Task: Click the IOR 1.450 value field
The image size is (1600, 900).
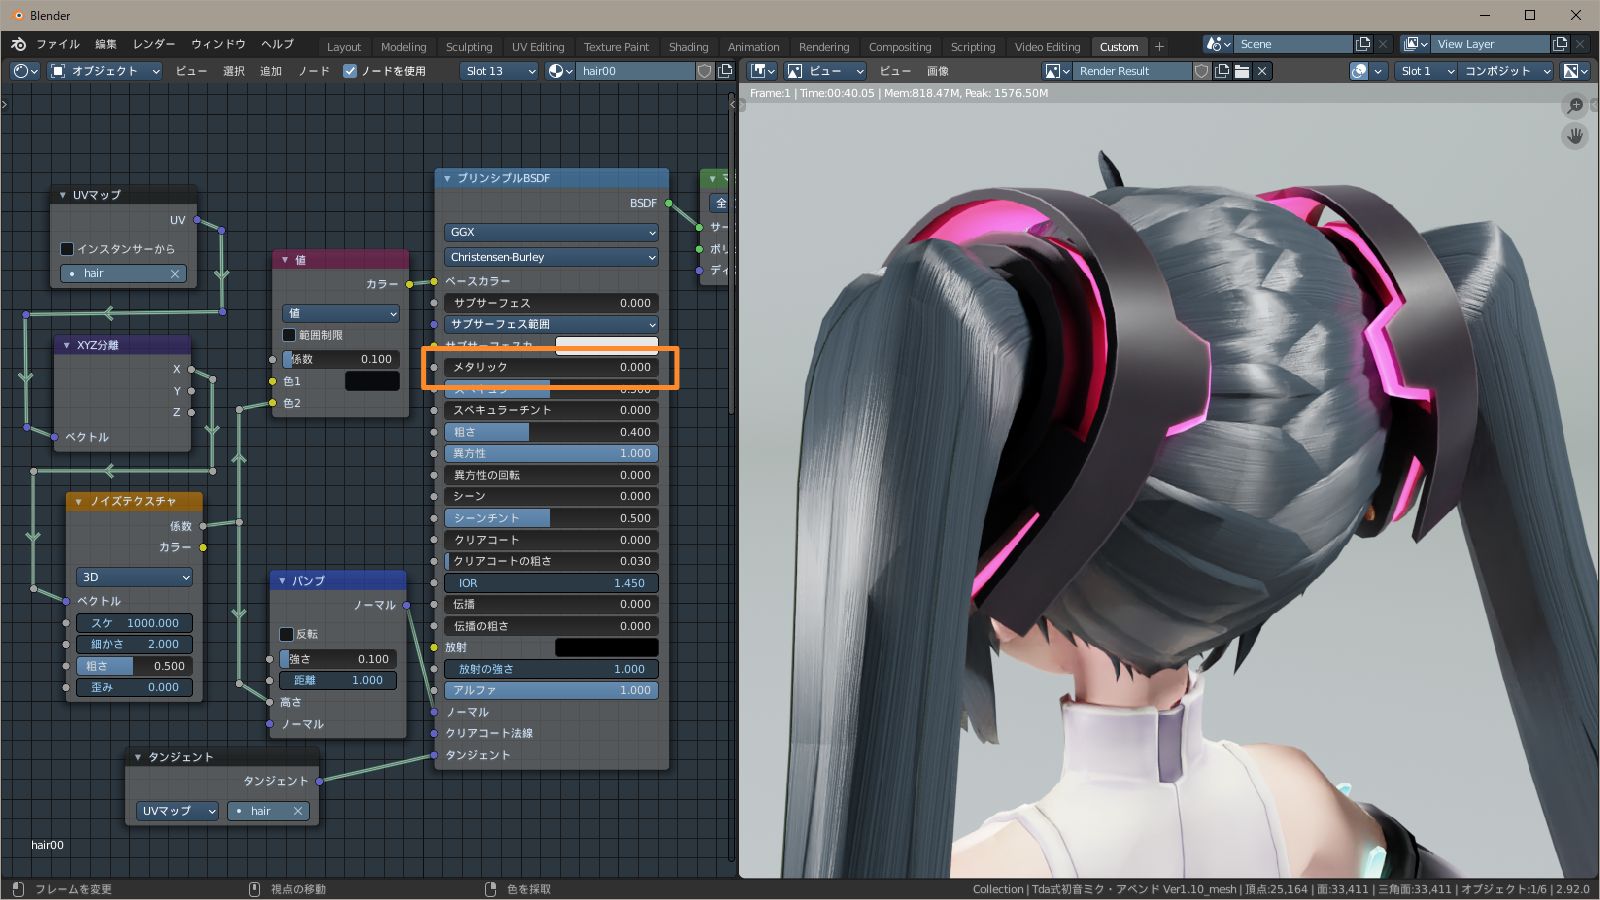Action: [x=551, y=583]
